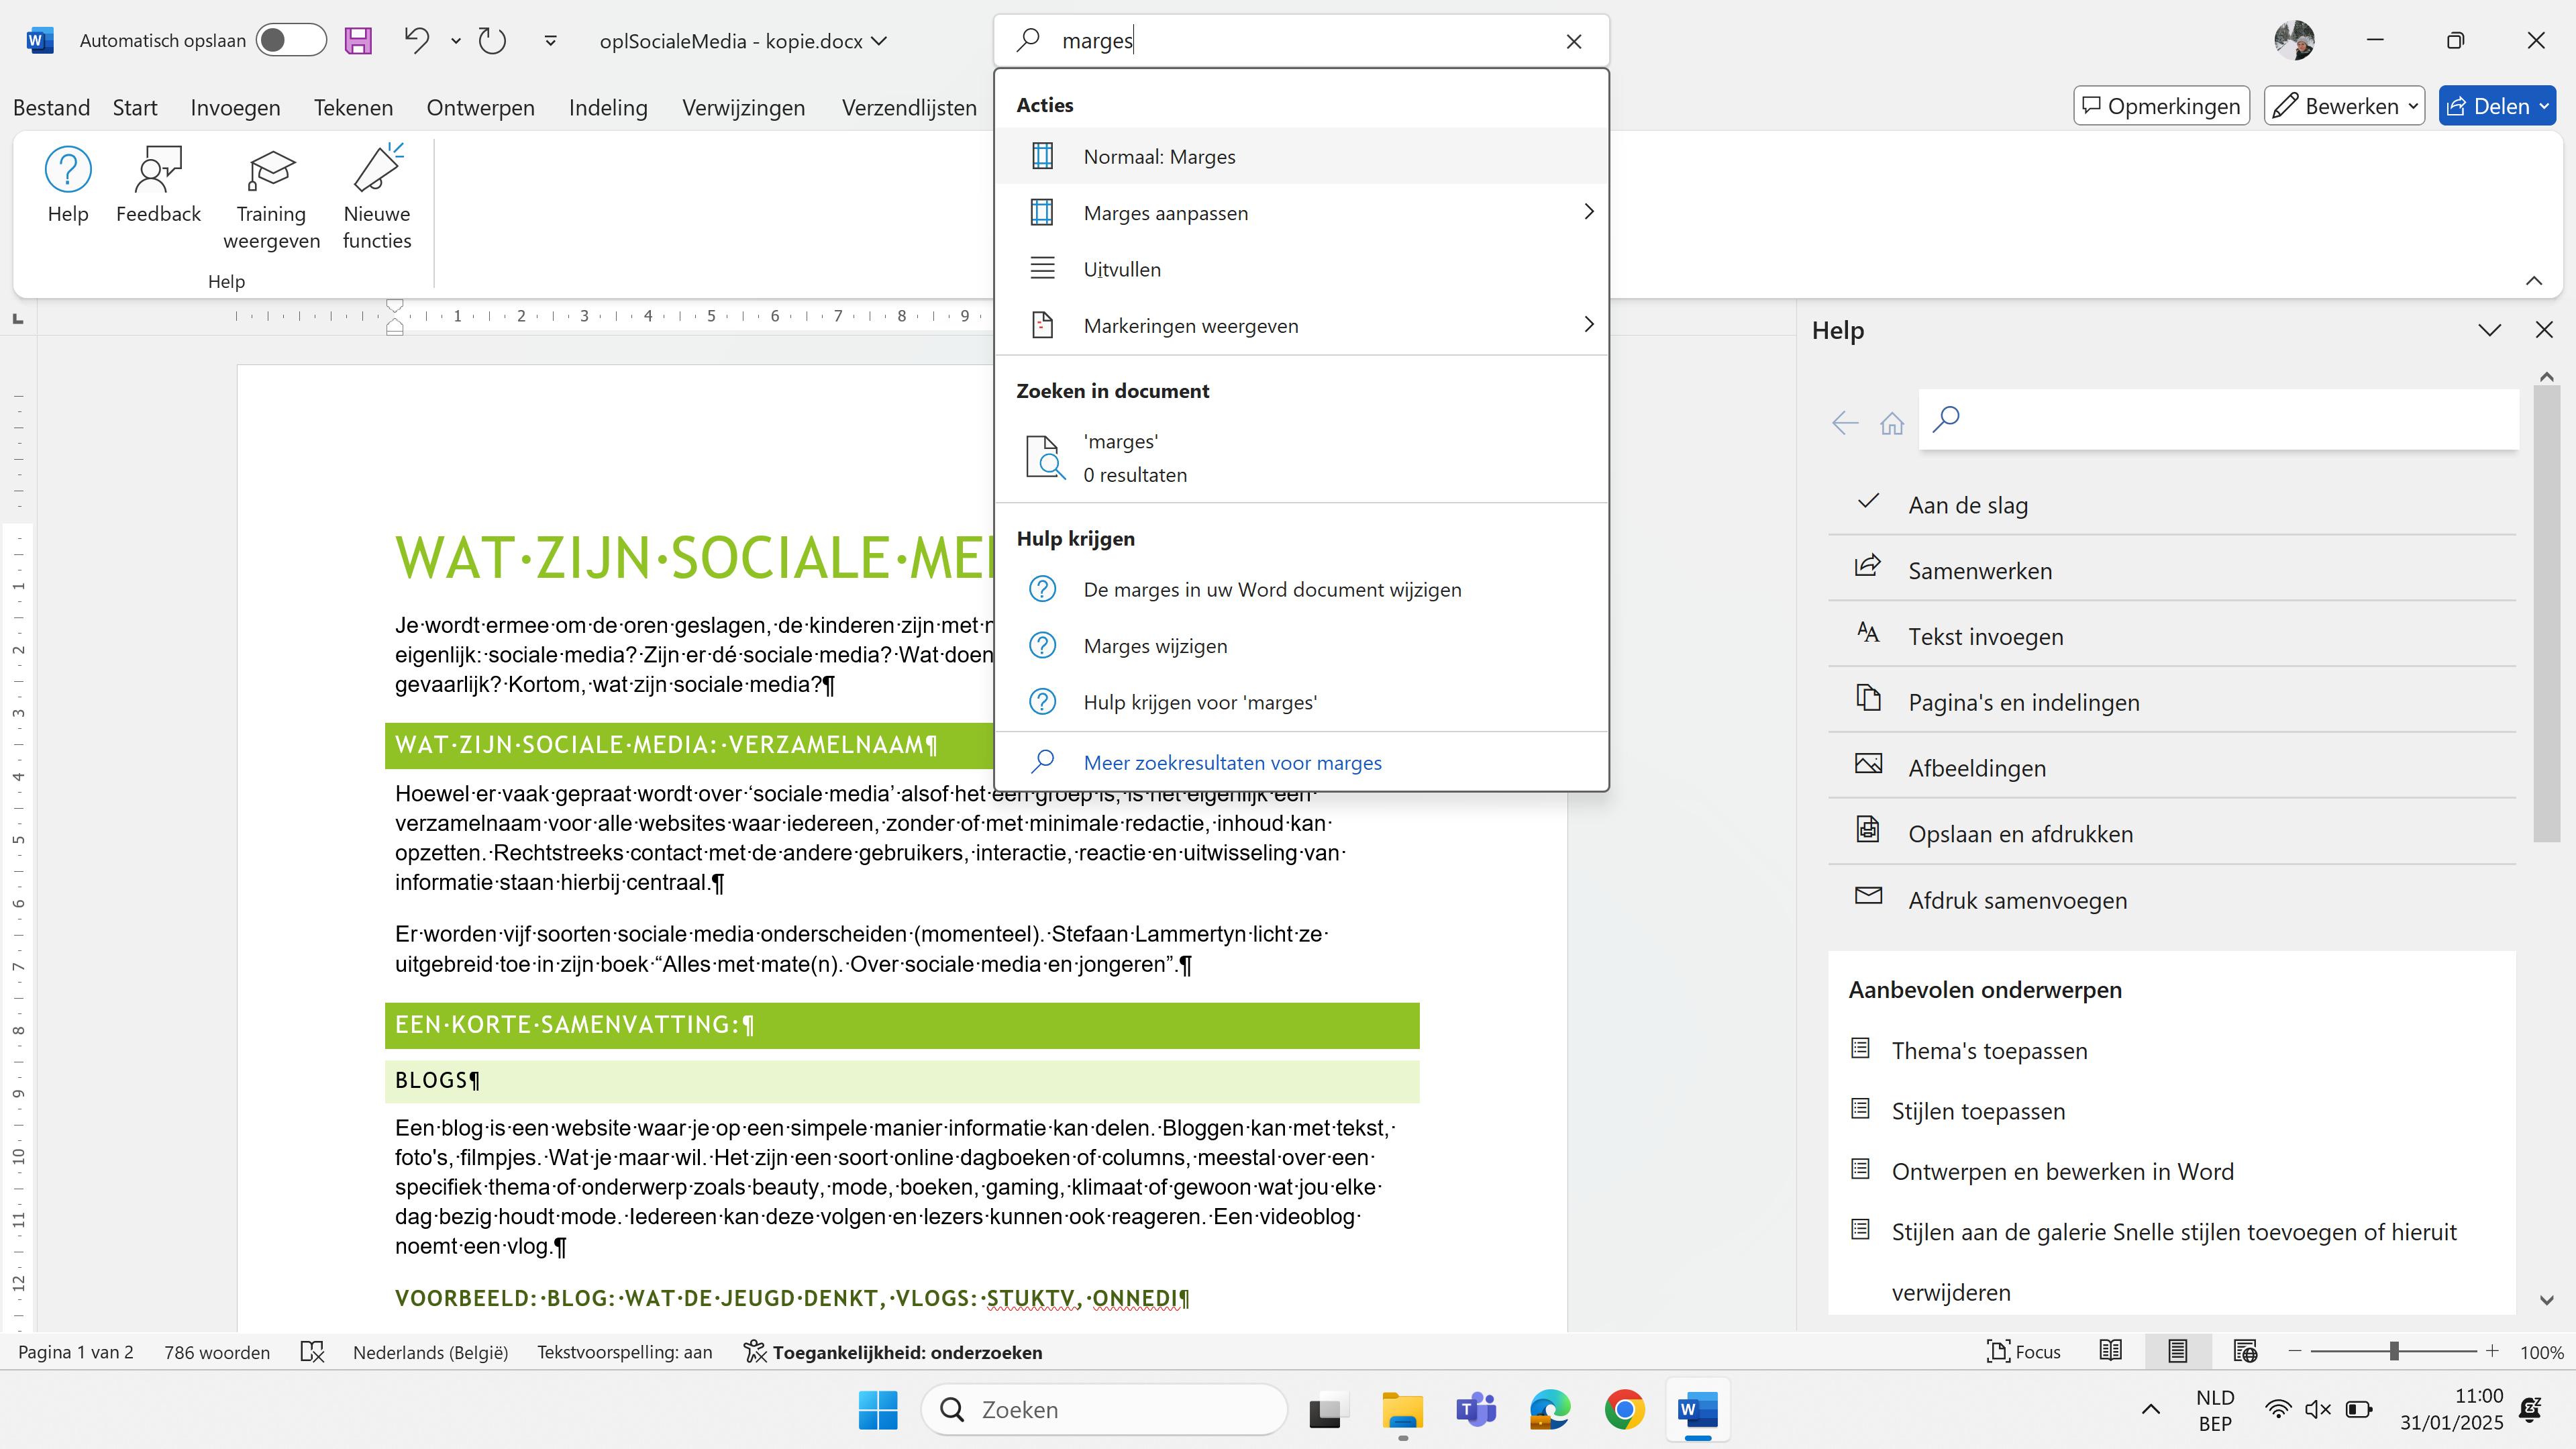This screenshot has height=1449, width=2576.
Task: Click Meer zoekresultaten voor marges link
Action: click(1232, 763)
